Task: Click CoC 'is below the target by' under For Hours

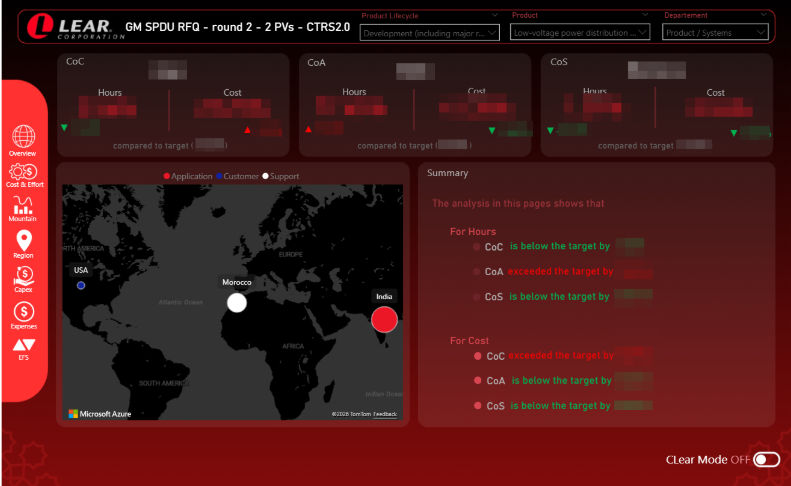Action: [560, 246]
